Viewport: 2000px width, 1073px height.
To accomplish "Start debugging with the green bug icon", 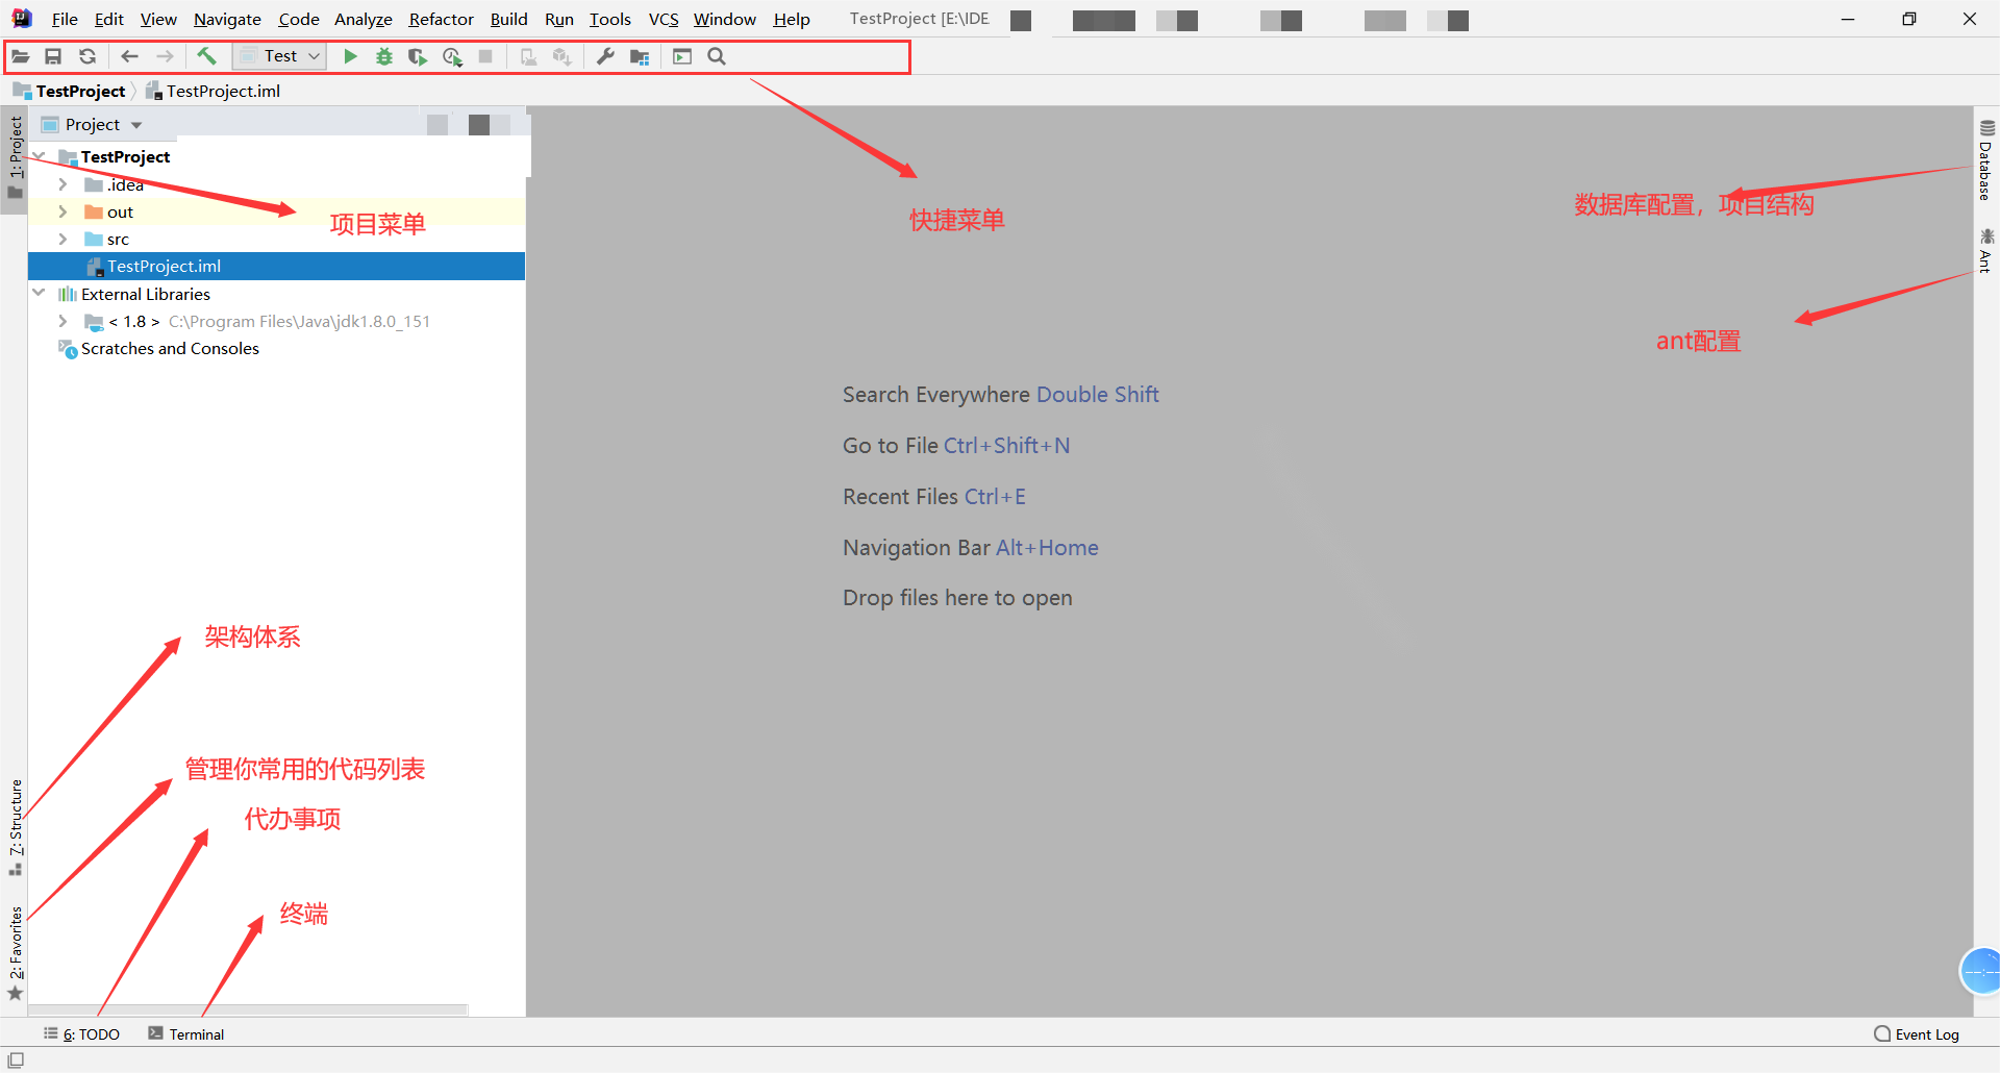I will point(384,57).
